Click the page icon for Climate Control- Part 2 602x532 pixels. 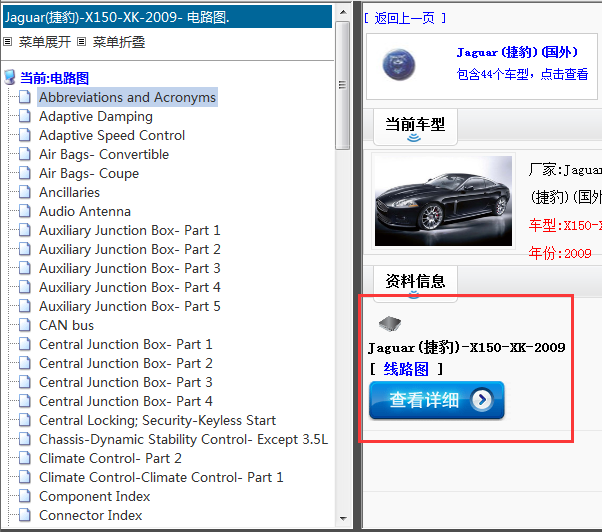pos(25,458)
